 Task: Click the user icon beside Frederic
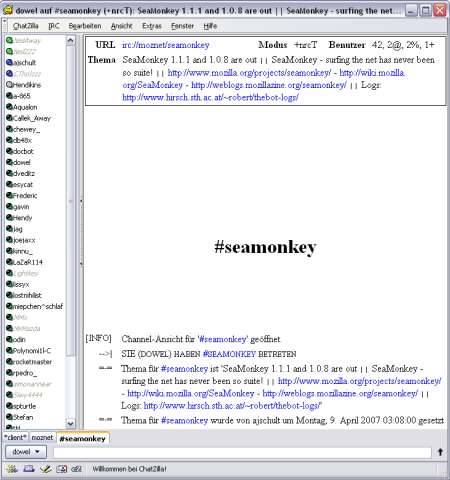click(x=9, y=195)
